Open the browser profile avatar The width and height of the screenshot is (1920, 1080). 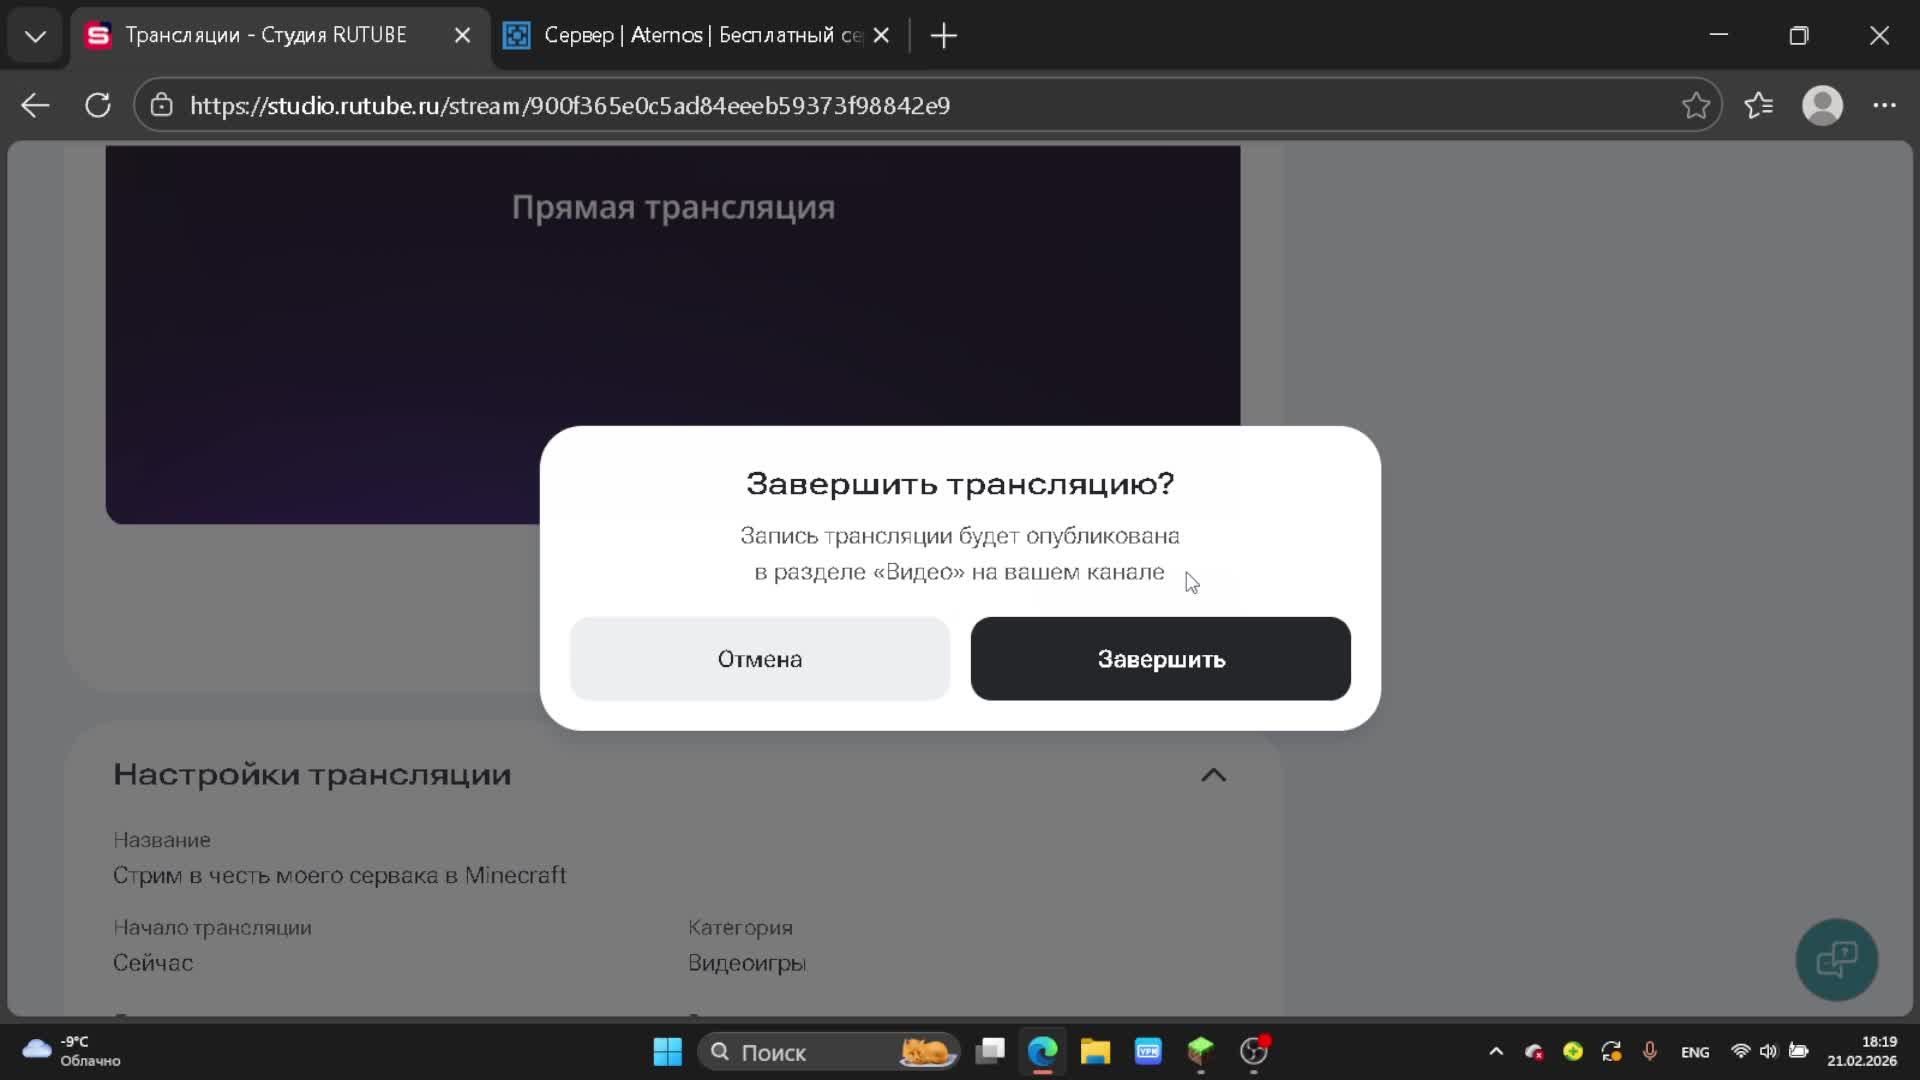pyautogui.click(x=1823, y=105)
